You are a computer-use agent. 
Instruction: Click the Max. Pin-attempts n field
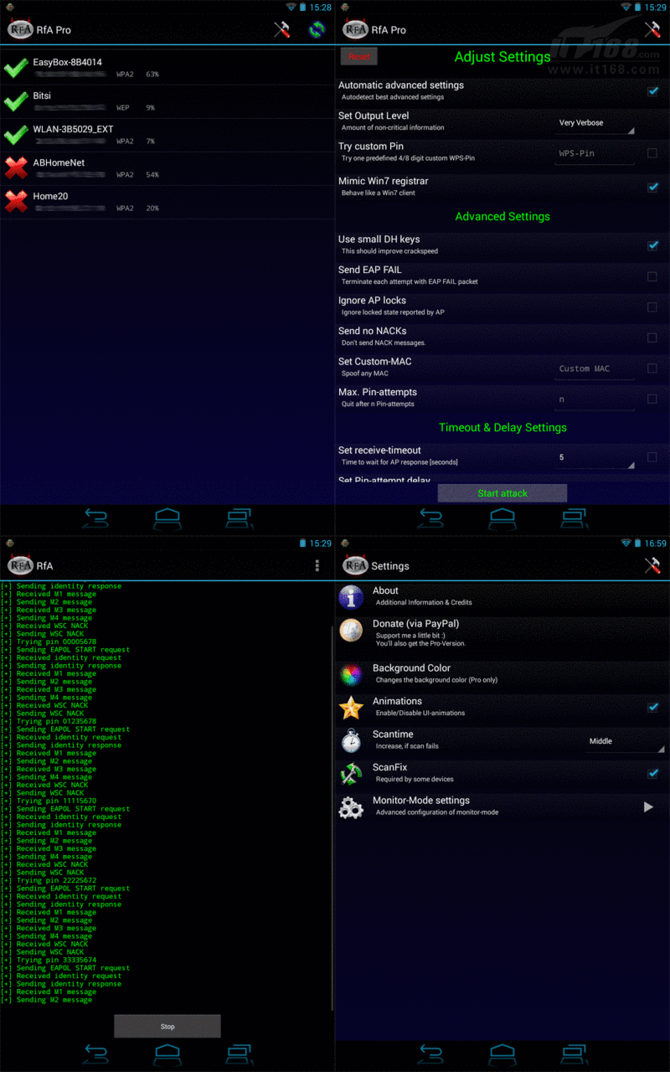[x=594, y=400]
